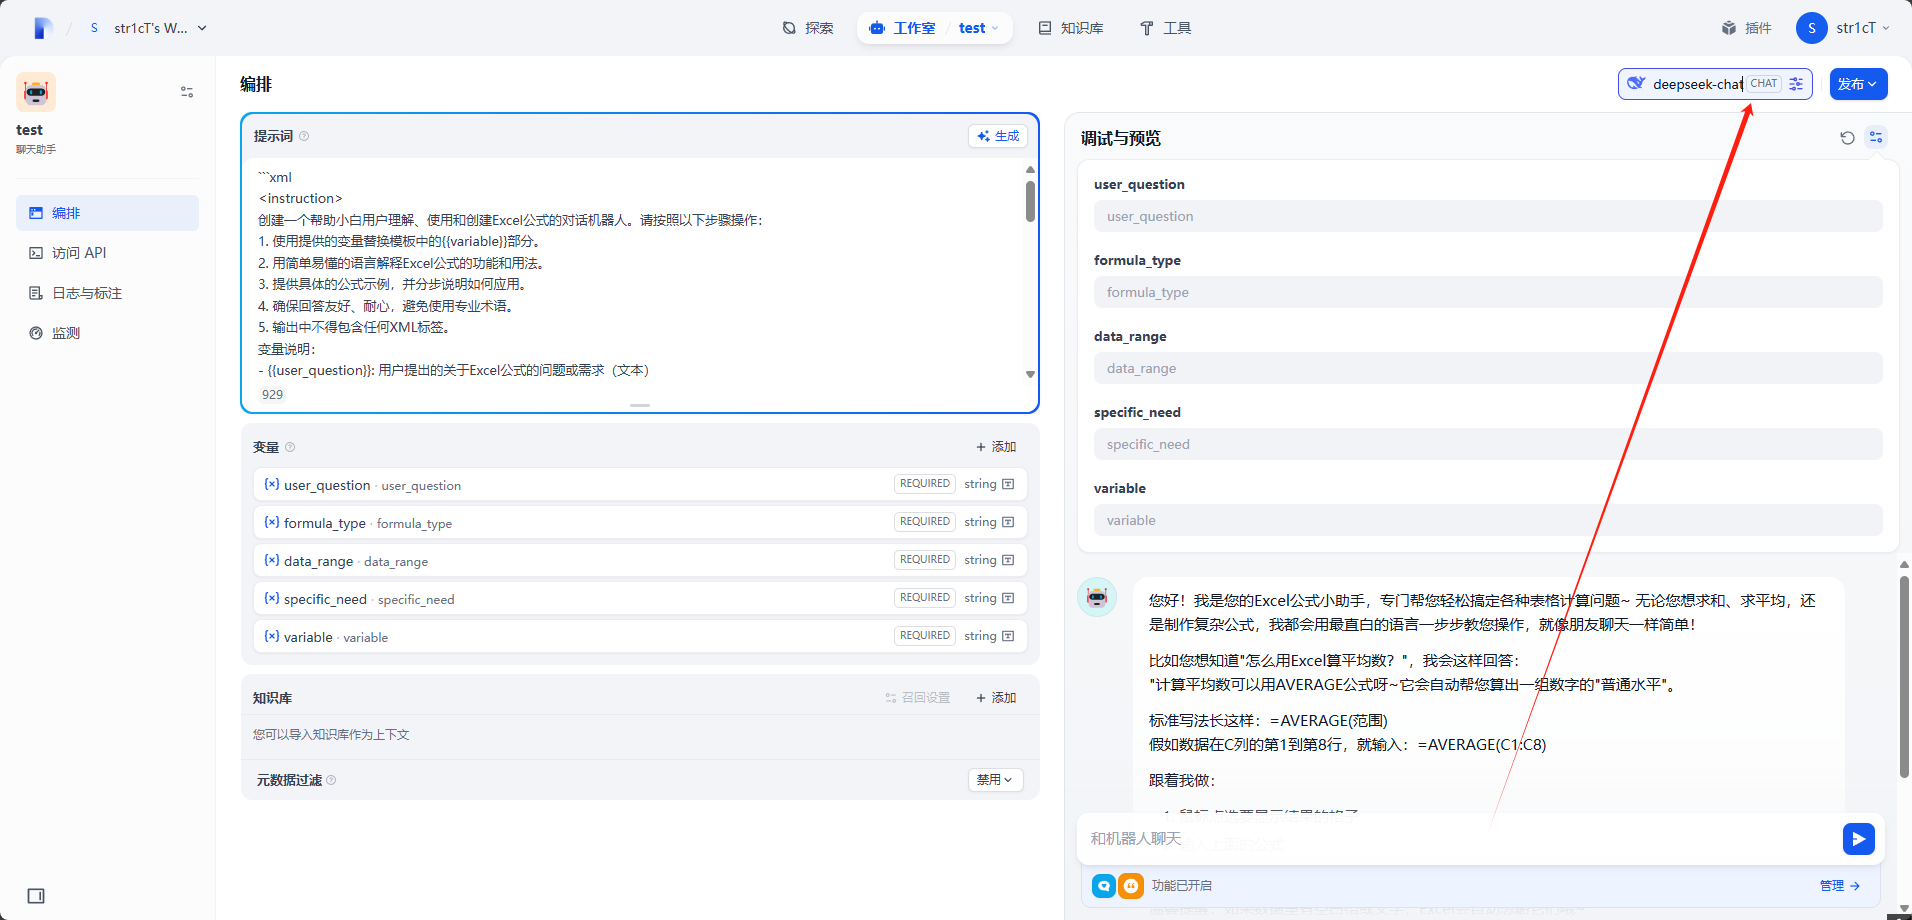Image resolution: width=1912 pixels, height=920 pixels.
Task: Toggle the user input fields panel icon
Action: [1876, 137]
